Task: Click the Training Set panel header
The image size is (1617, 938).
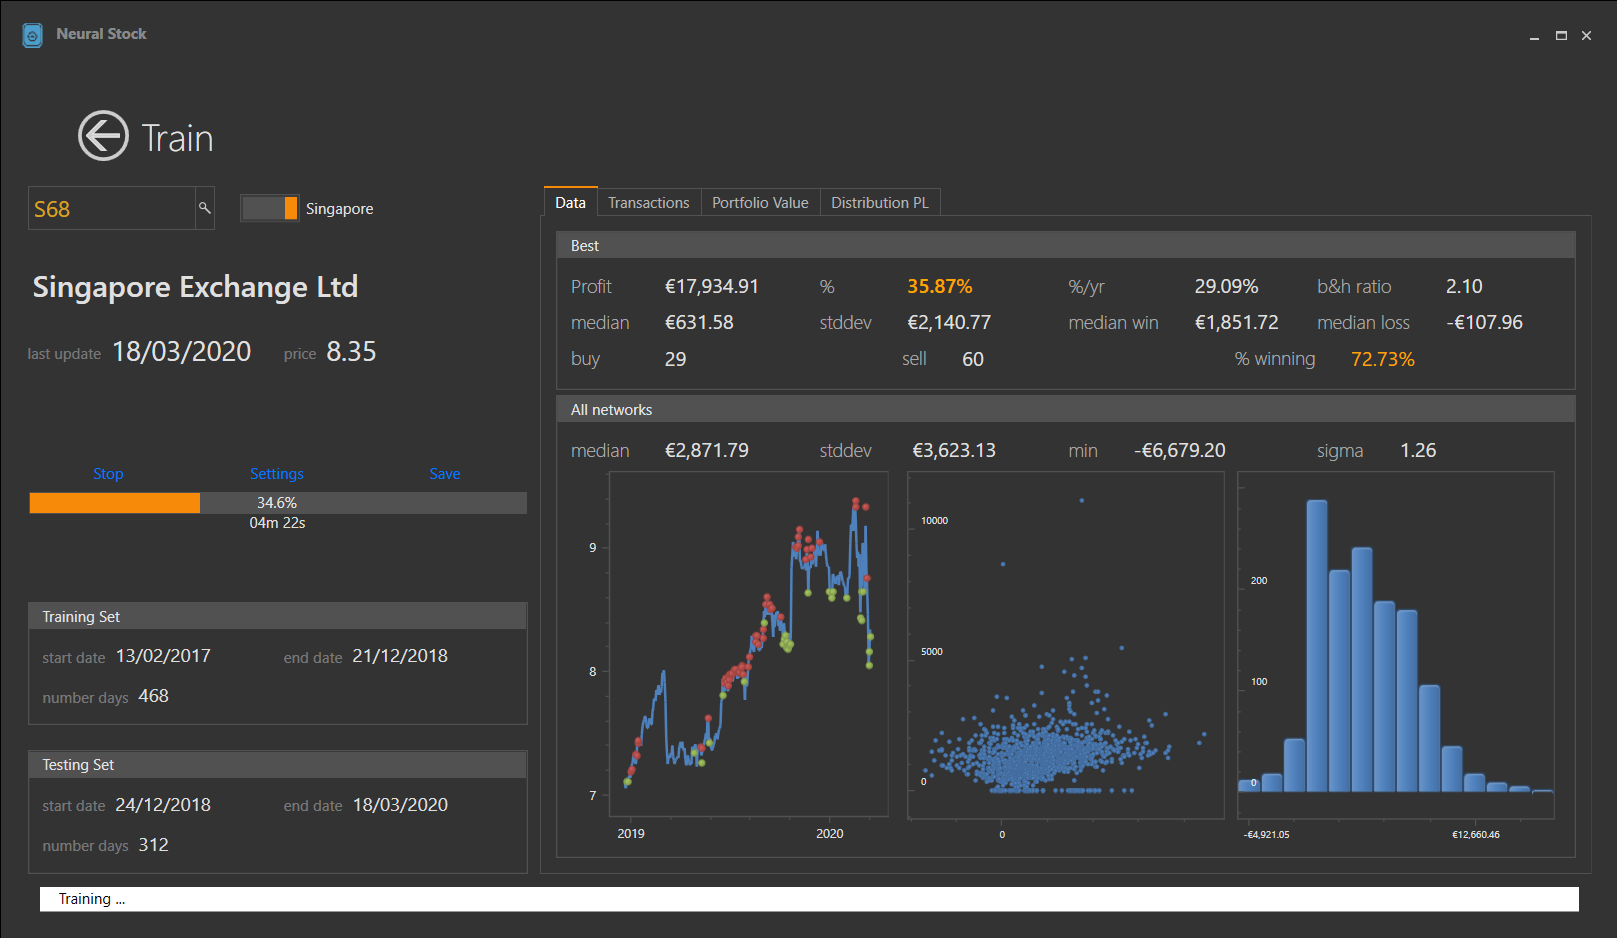Action: tap(278, 617)
